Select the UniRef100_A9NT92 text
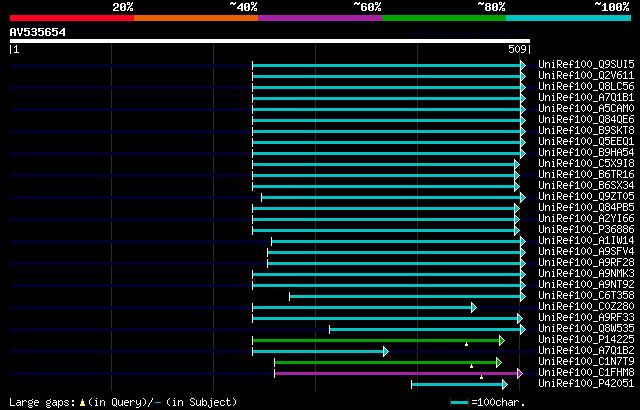Viewport: 640px width, 410px height. [586, 285]
